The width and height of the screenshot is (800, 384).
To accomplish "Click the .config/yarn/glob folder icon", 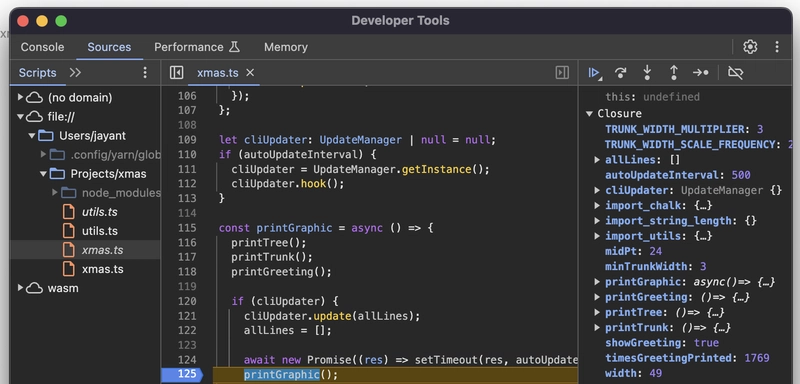I will coord(57,155).
